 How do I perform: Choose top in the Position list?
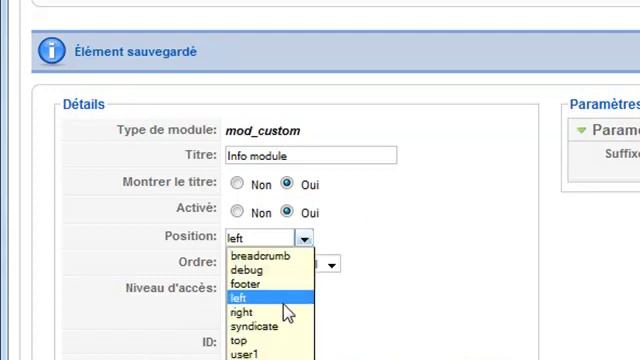pyautogui.click(x=270, y=340)
